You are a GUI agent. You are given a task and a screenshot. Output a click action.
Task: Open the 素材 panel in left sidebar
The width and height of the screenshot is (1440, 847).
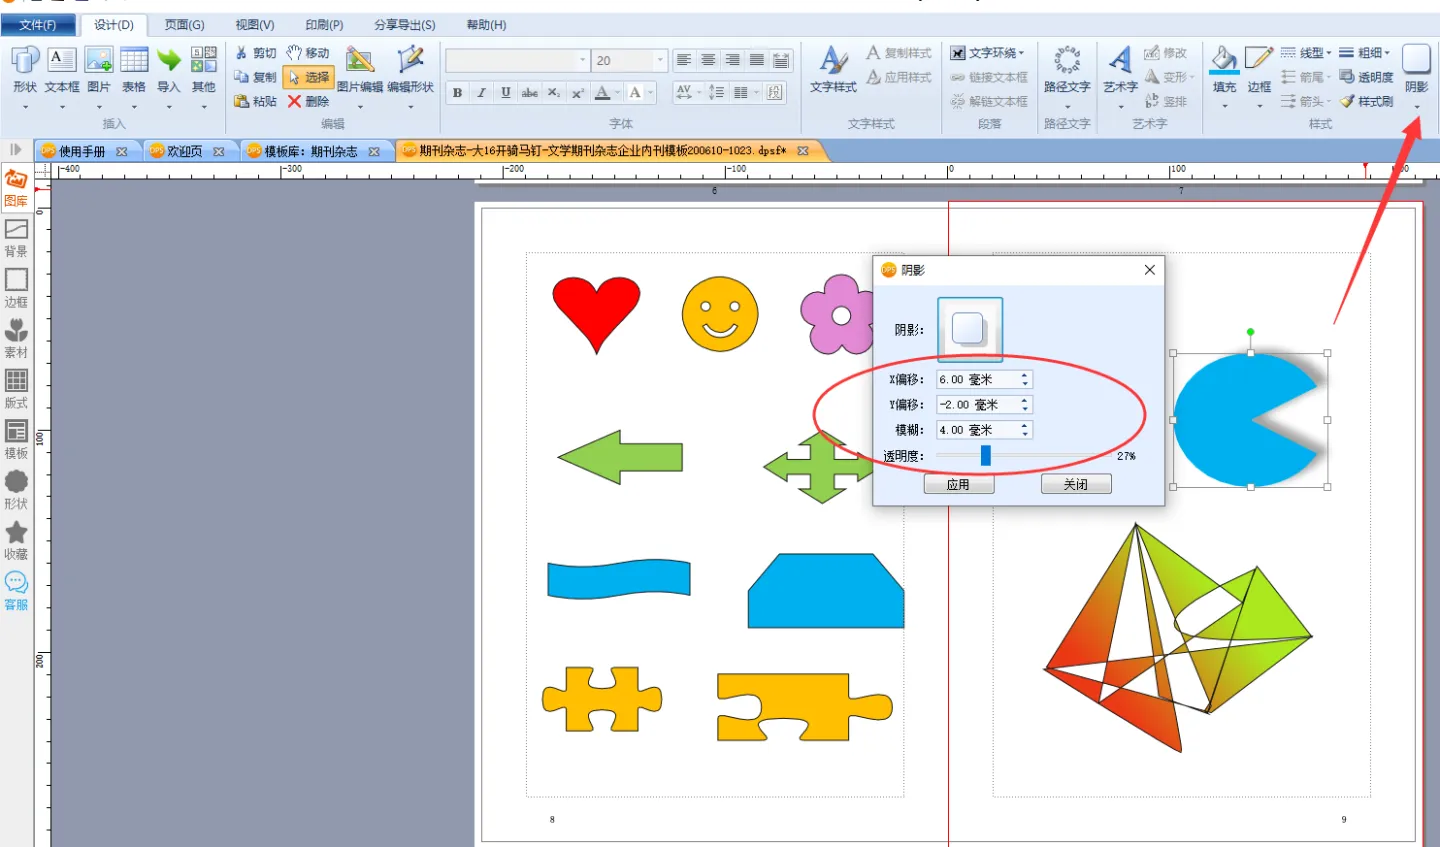click(16, 338)
